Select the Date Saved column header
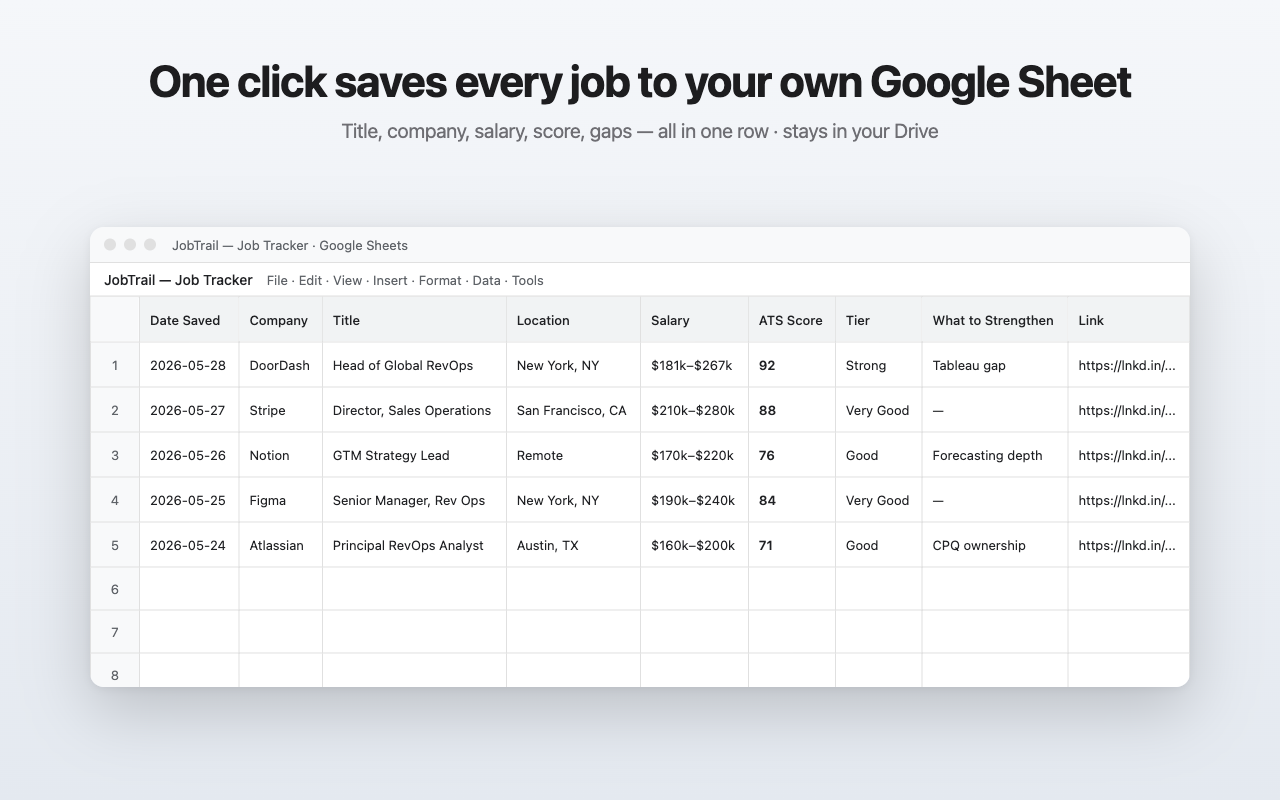 189,320
